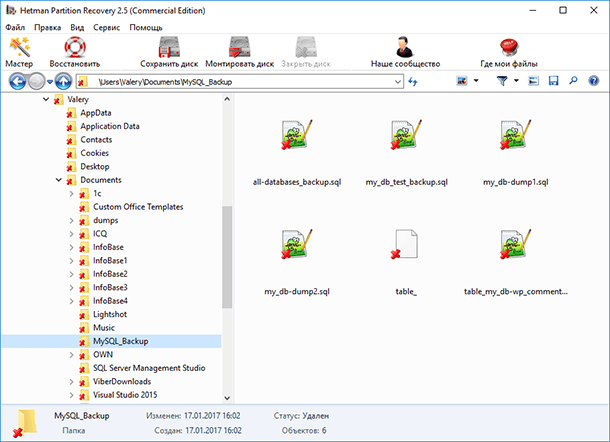Click tree scrollbar up arrow
The height and width of the screenshot is (442, 610).
[227, 99]
